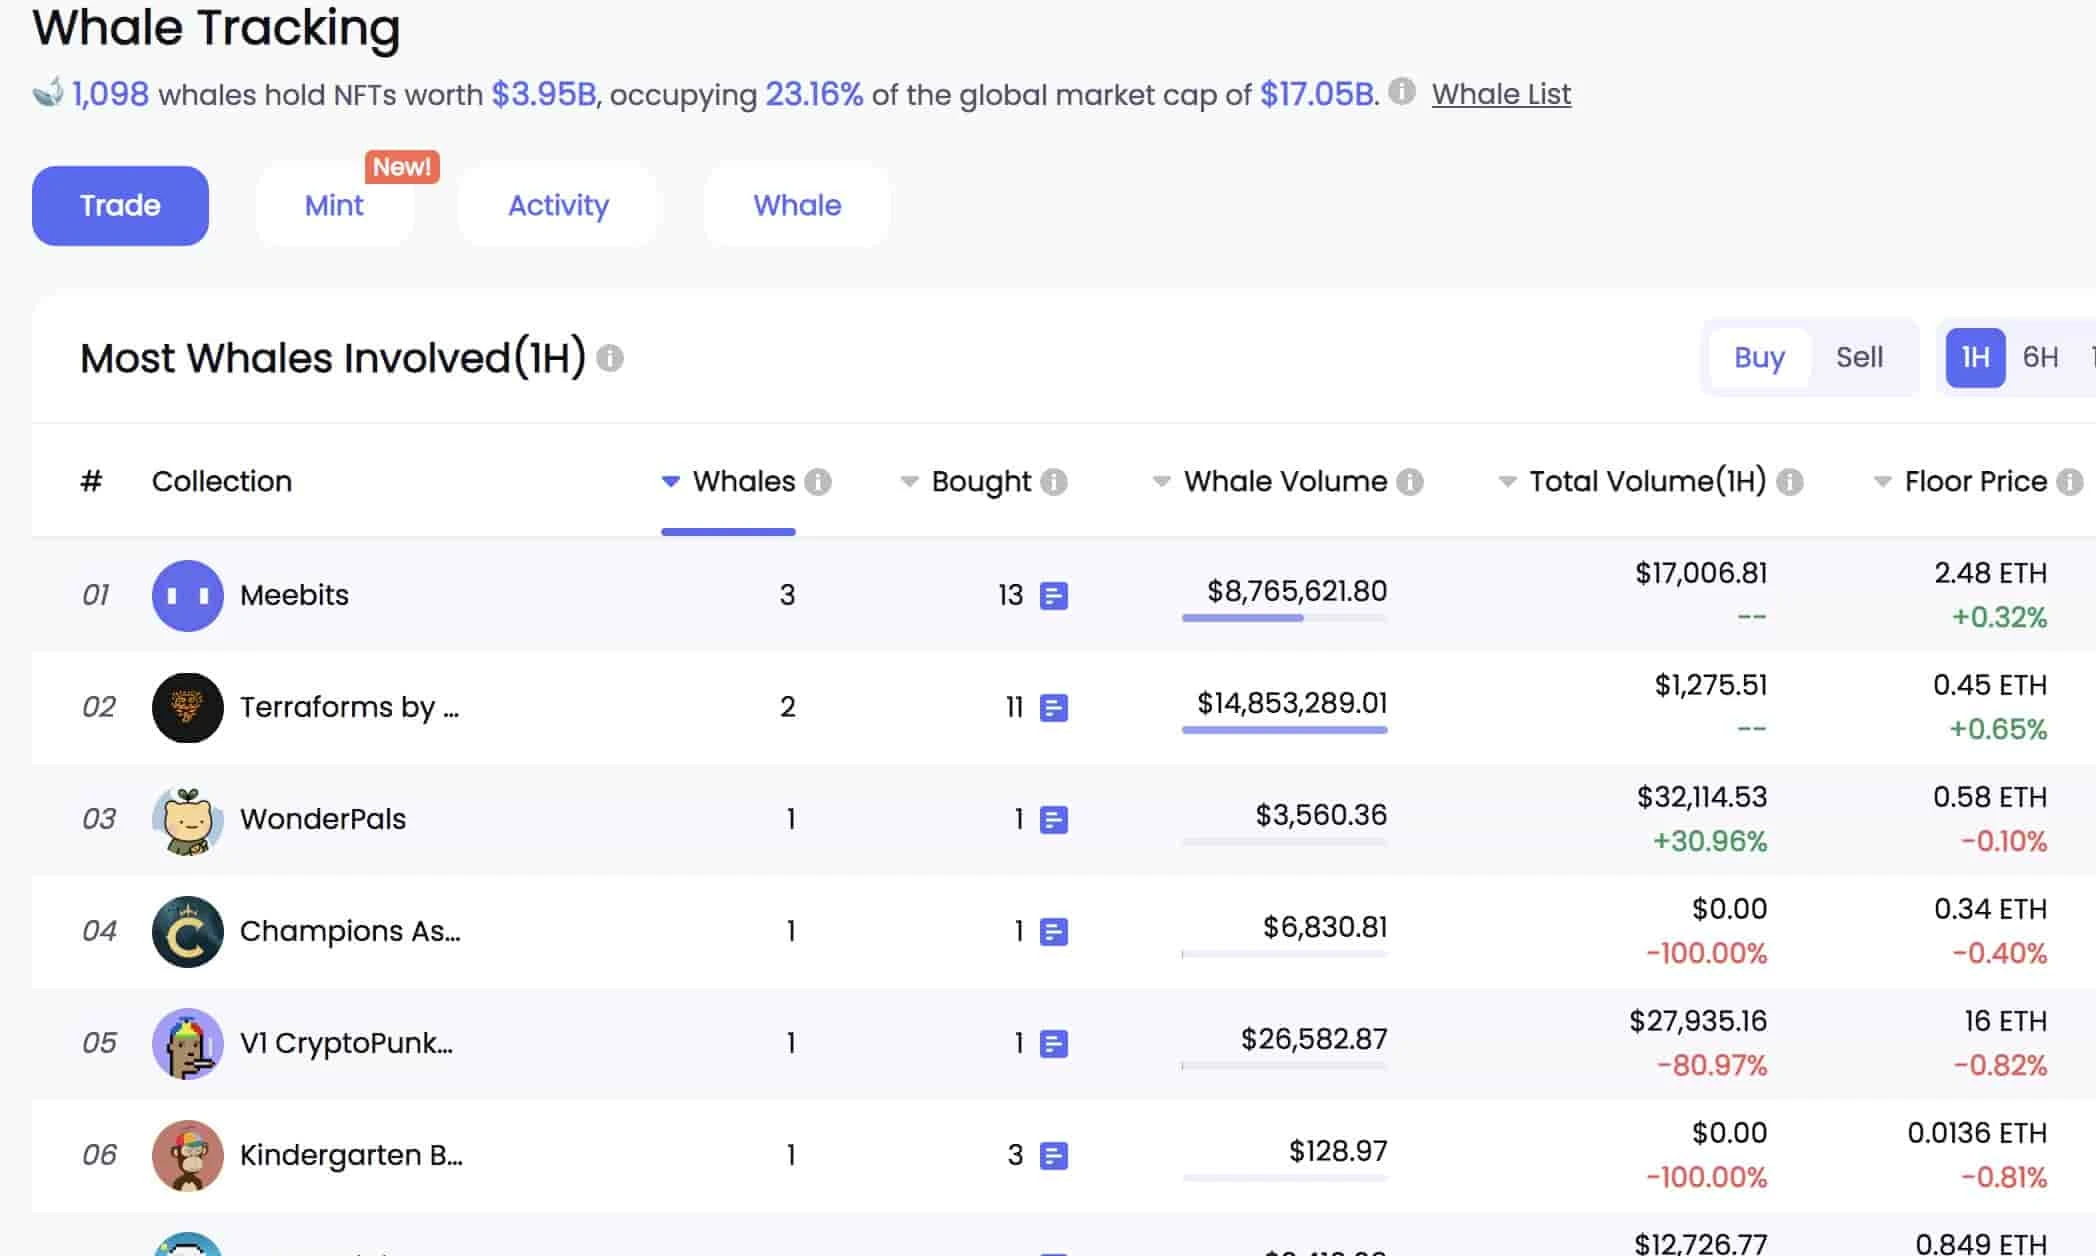
Task: Click the Whale Volume info icon
Action: [x=1410, y=482]
